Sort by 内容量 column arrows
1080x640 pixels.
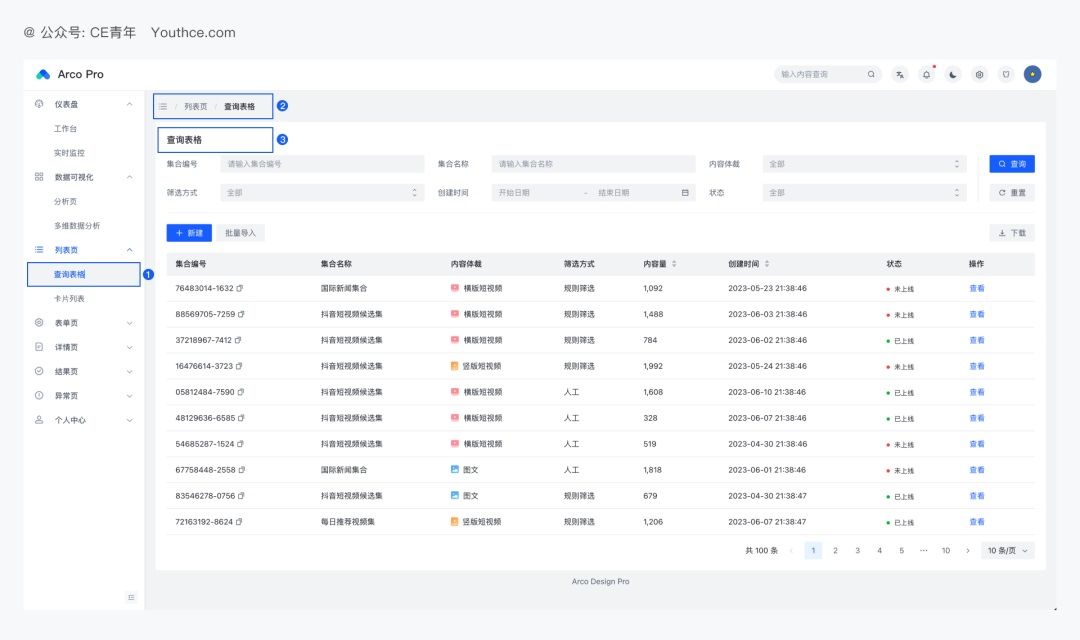[x=674, y=264]
